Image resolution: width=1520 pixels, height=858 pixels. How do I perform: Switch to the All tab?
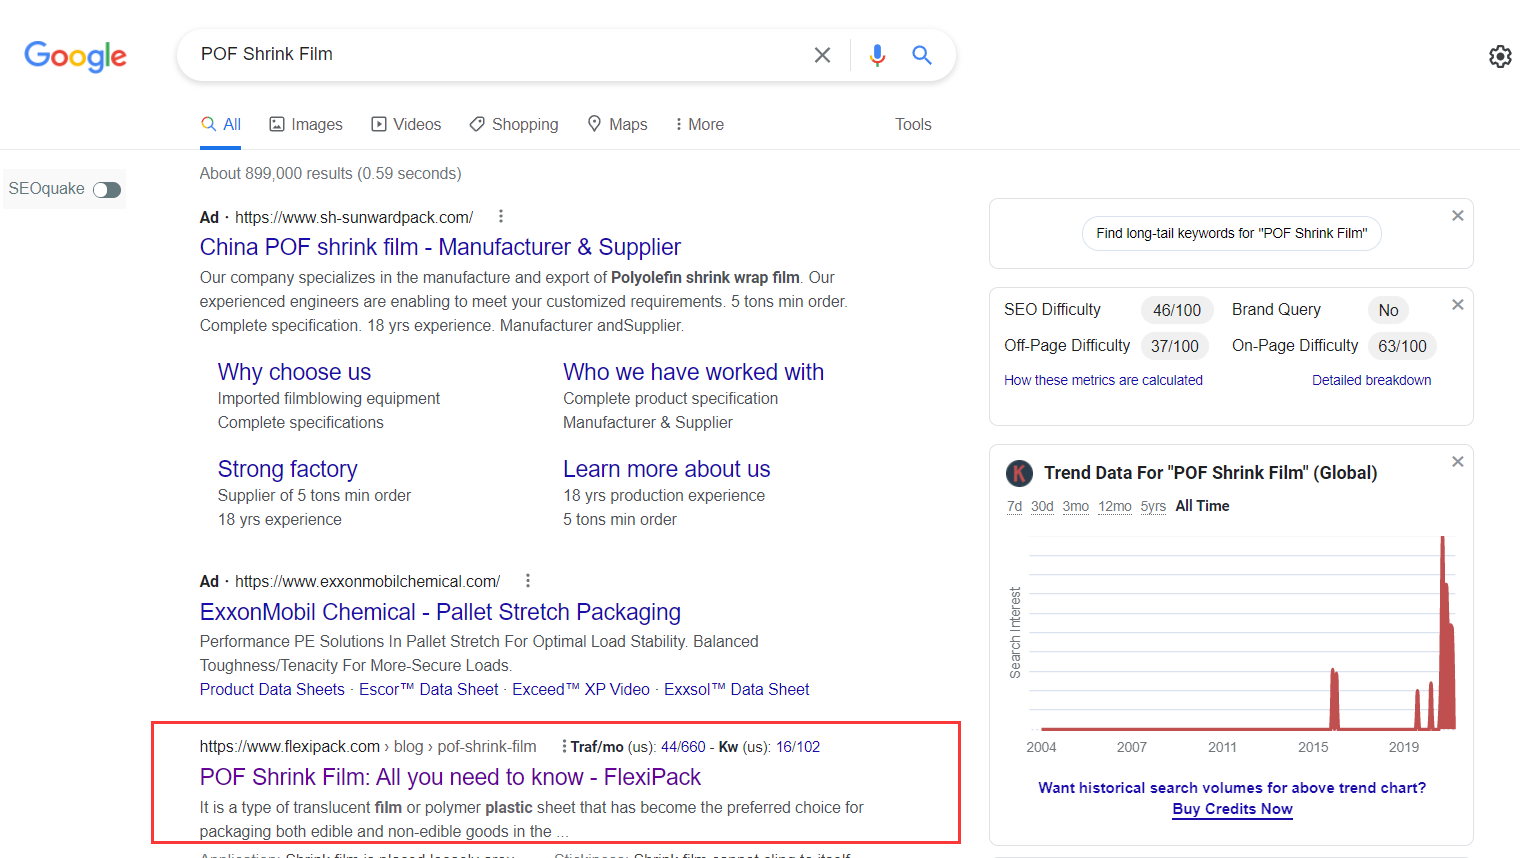point(221,124)
